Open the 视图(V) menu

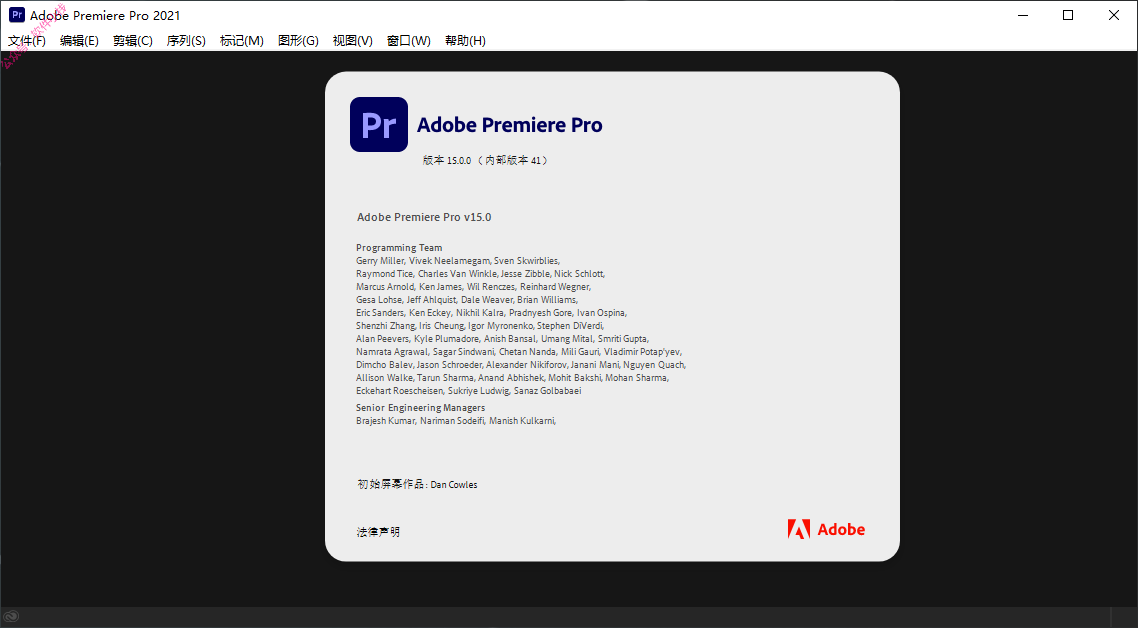tap(353, 41)
